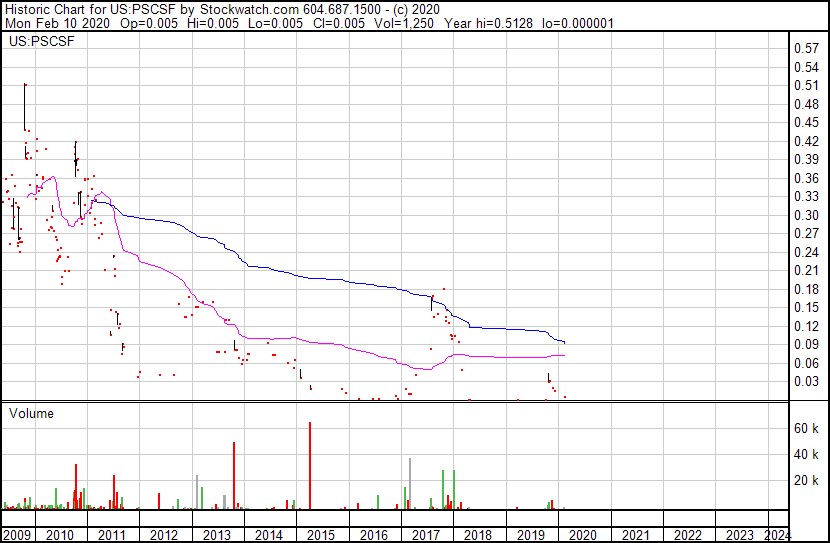Screen dimensions: 830x543
Task: Click the 40 k volume axis value
Action: [x=806, y=454]
